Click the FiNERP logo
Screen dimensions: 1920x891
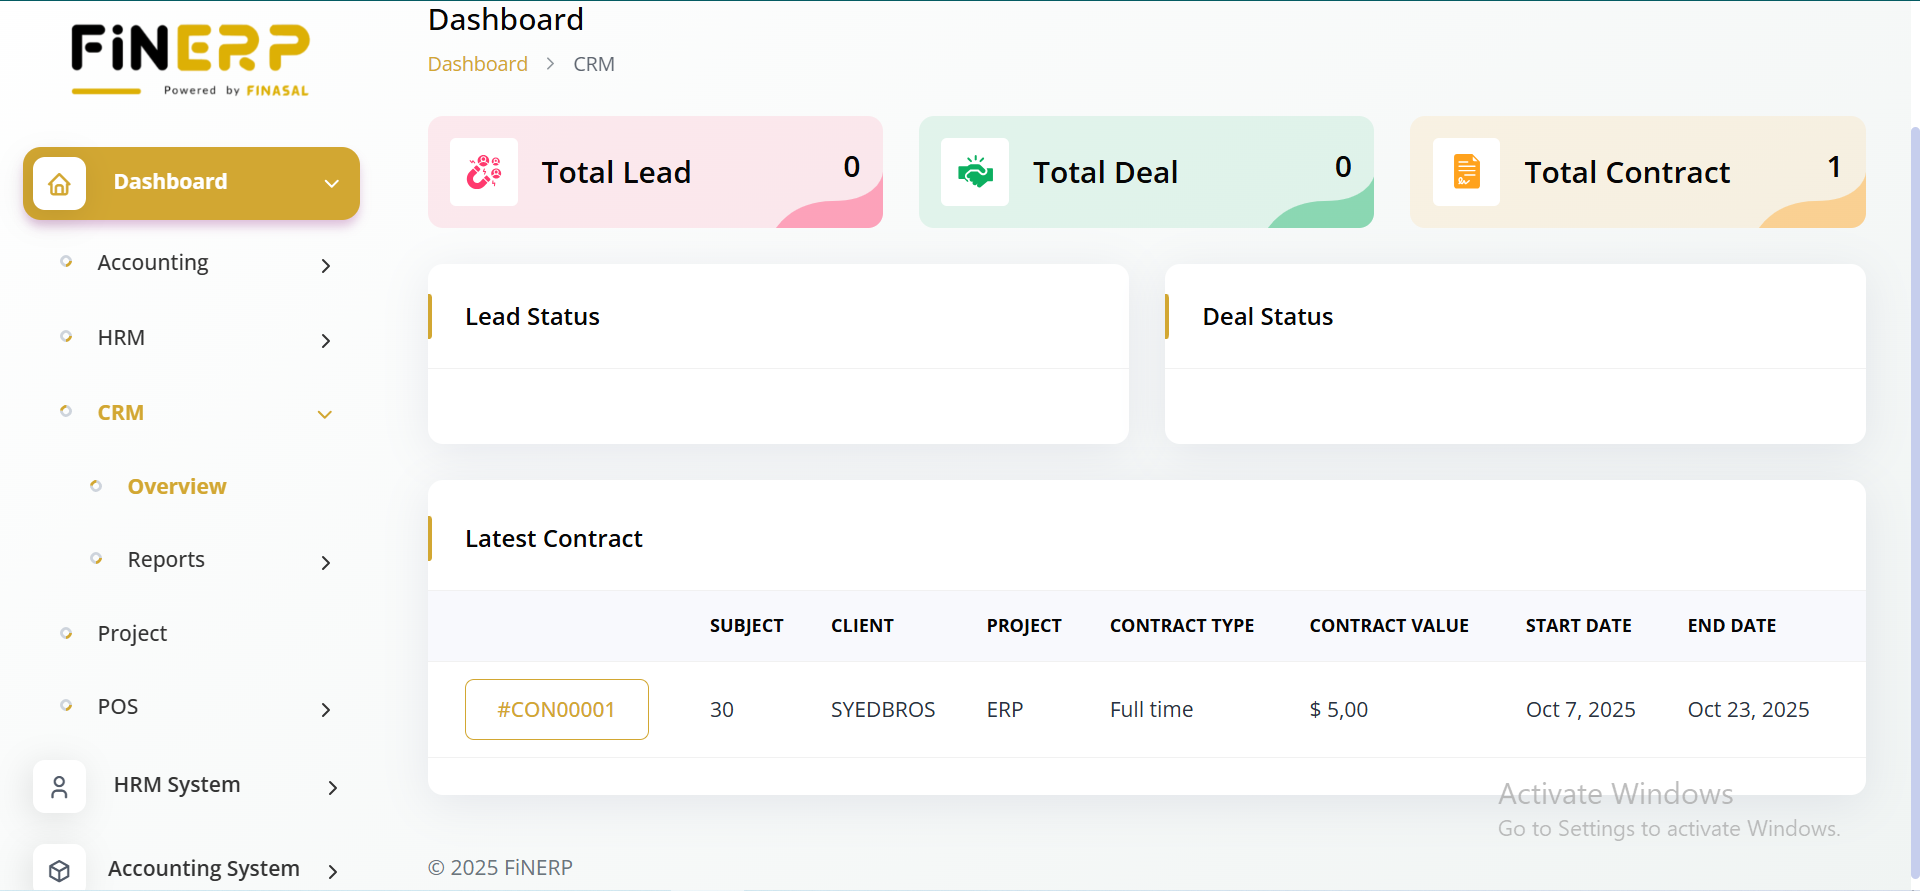click(190, 60)
